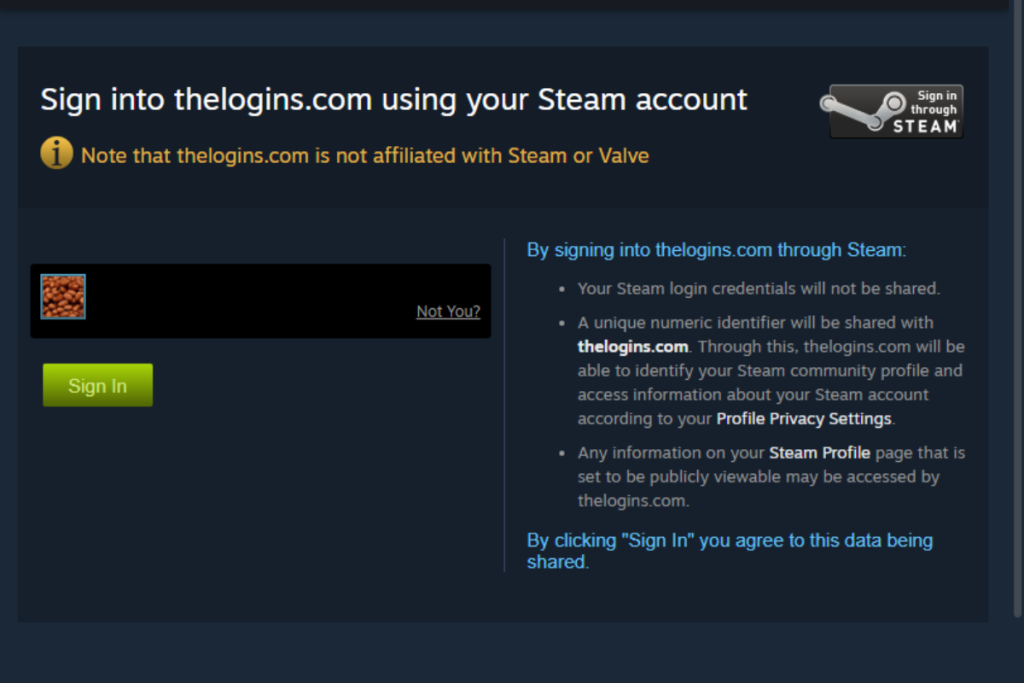The height and width of the screenshot is (683, 1024).
Task: Click 'By clicking Sign In you agree' notice
Action: pos(730,551)
